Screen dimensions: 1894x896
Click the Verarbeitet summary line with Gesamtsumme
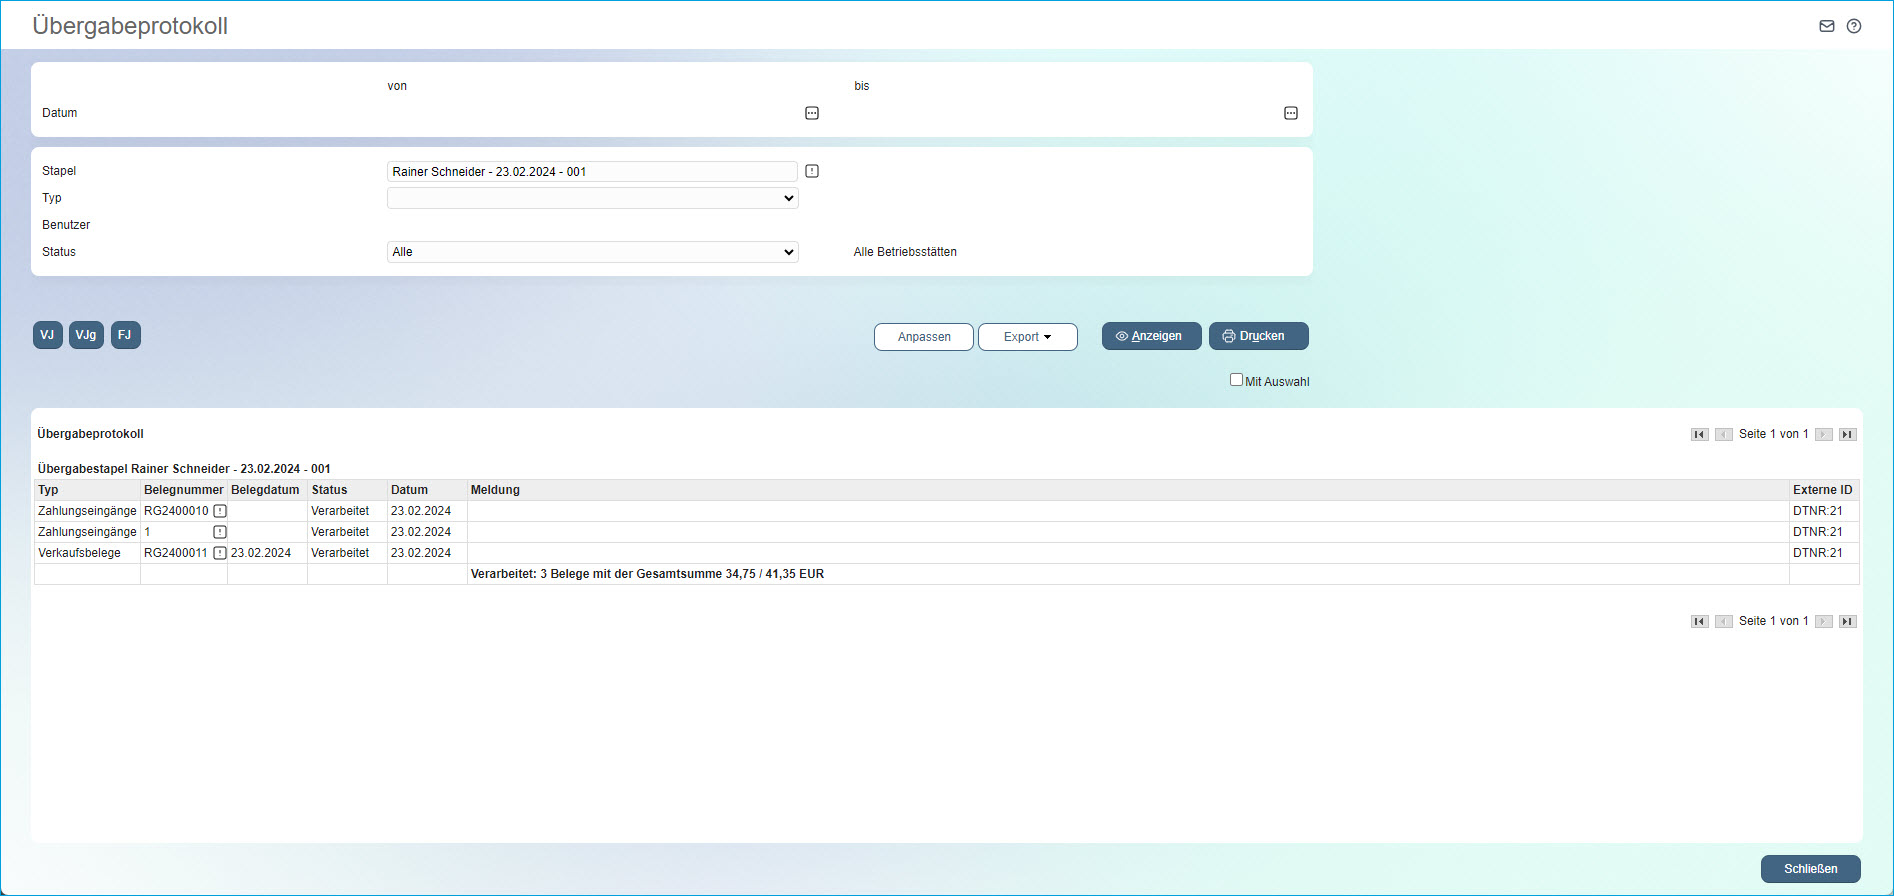(x=647, y=574)
